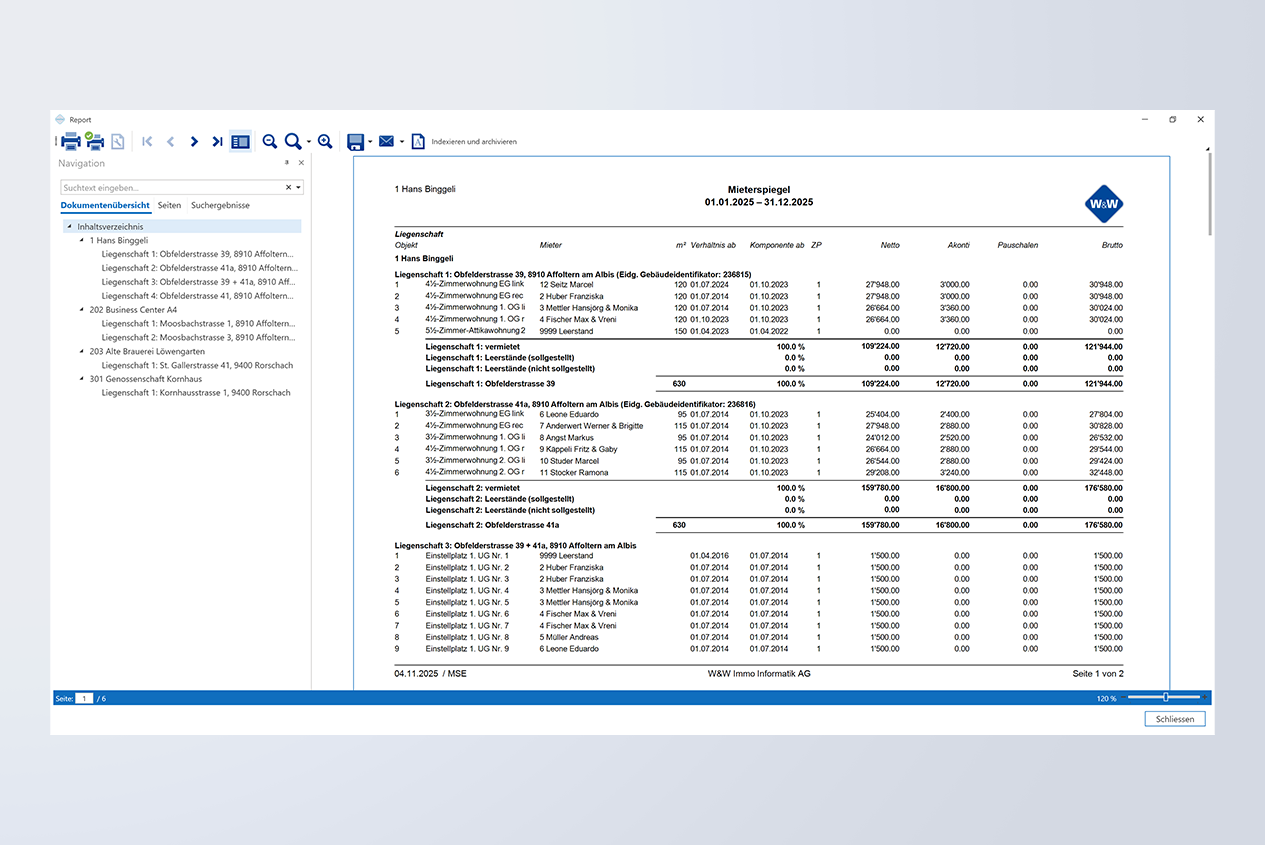Click the Indexieren und archivieren document icon
This screenshot has width=1265, height=845.
[418, 142]
